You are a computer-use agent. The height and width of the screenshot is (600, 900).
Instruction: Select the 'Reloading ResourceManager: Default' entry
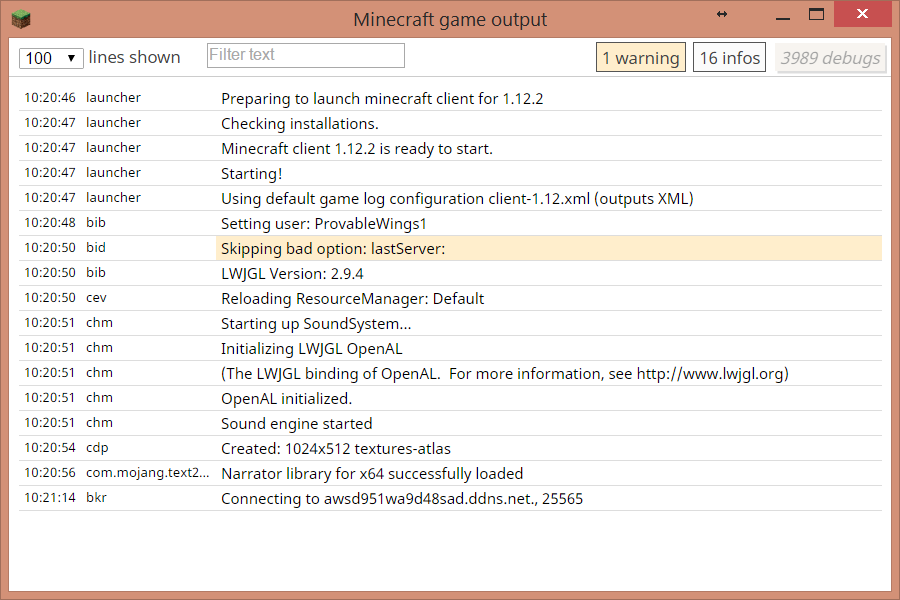pos(352,298)
